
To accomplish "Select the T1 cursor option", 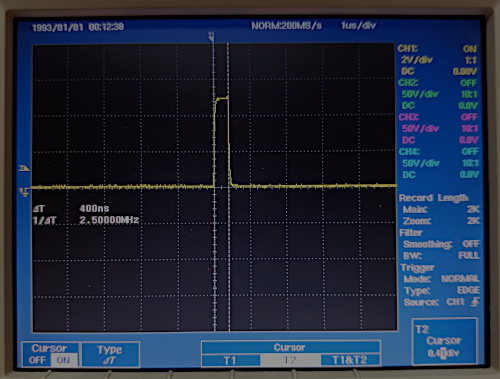I will point(231,360).
